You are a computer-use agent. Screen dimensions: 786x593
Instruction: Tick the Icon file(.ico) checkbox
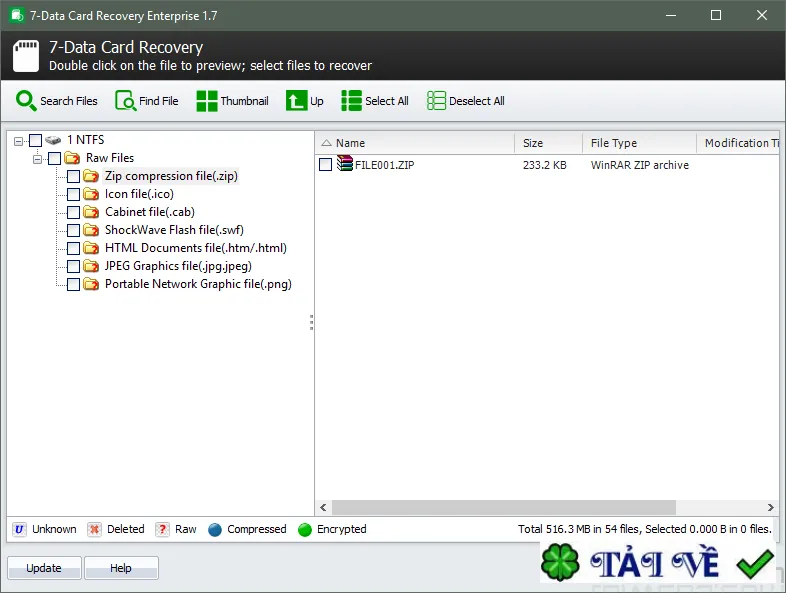74,194
